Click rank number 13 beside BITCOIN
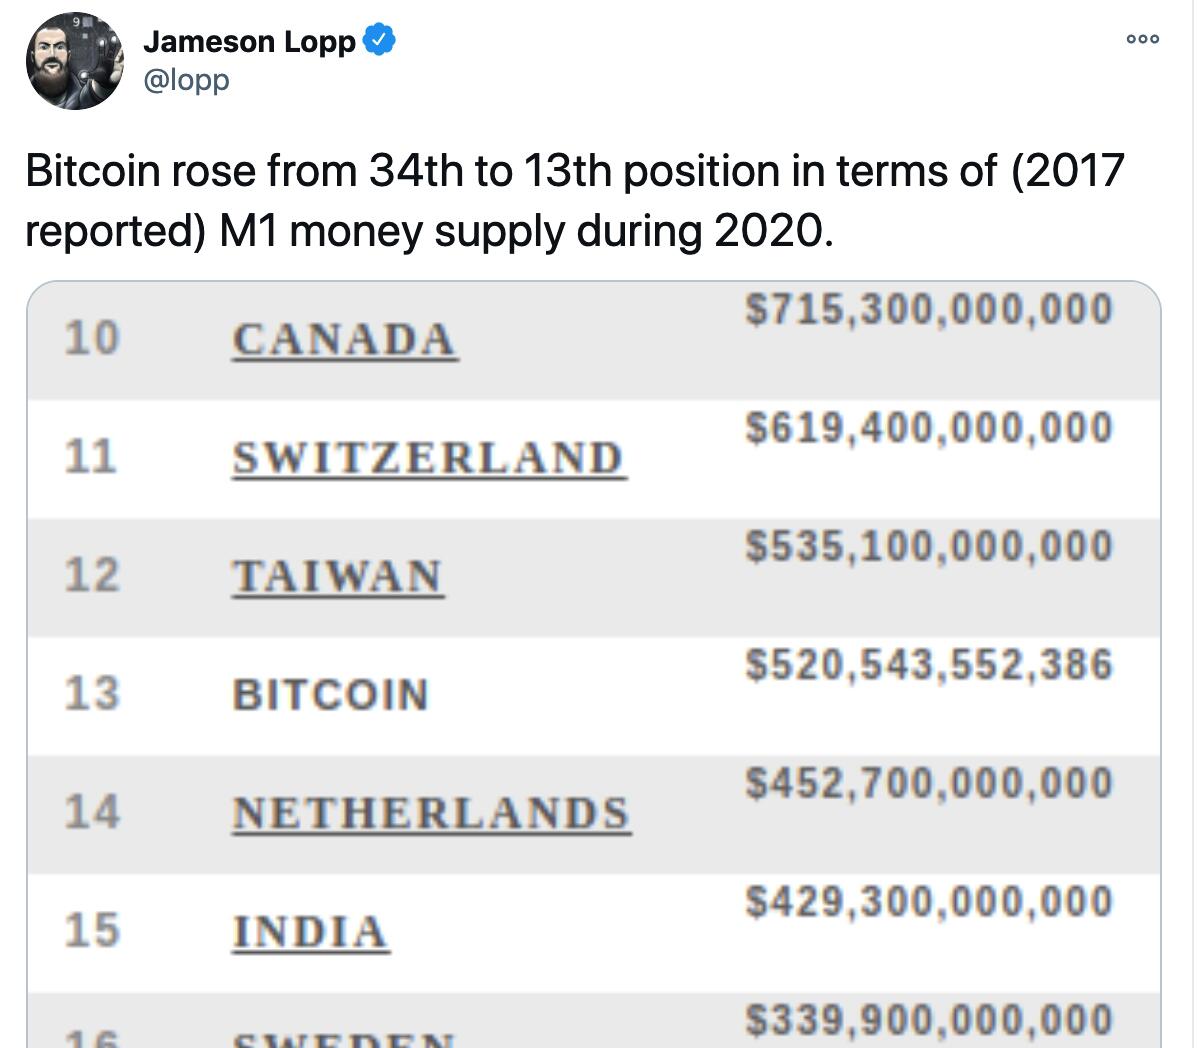 [92, 693]
